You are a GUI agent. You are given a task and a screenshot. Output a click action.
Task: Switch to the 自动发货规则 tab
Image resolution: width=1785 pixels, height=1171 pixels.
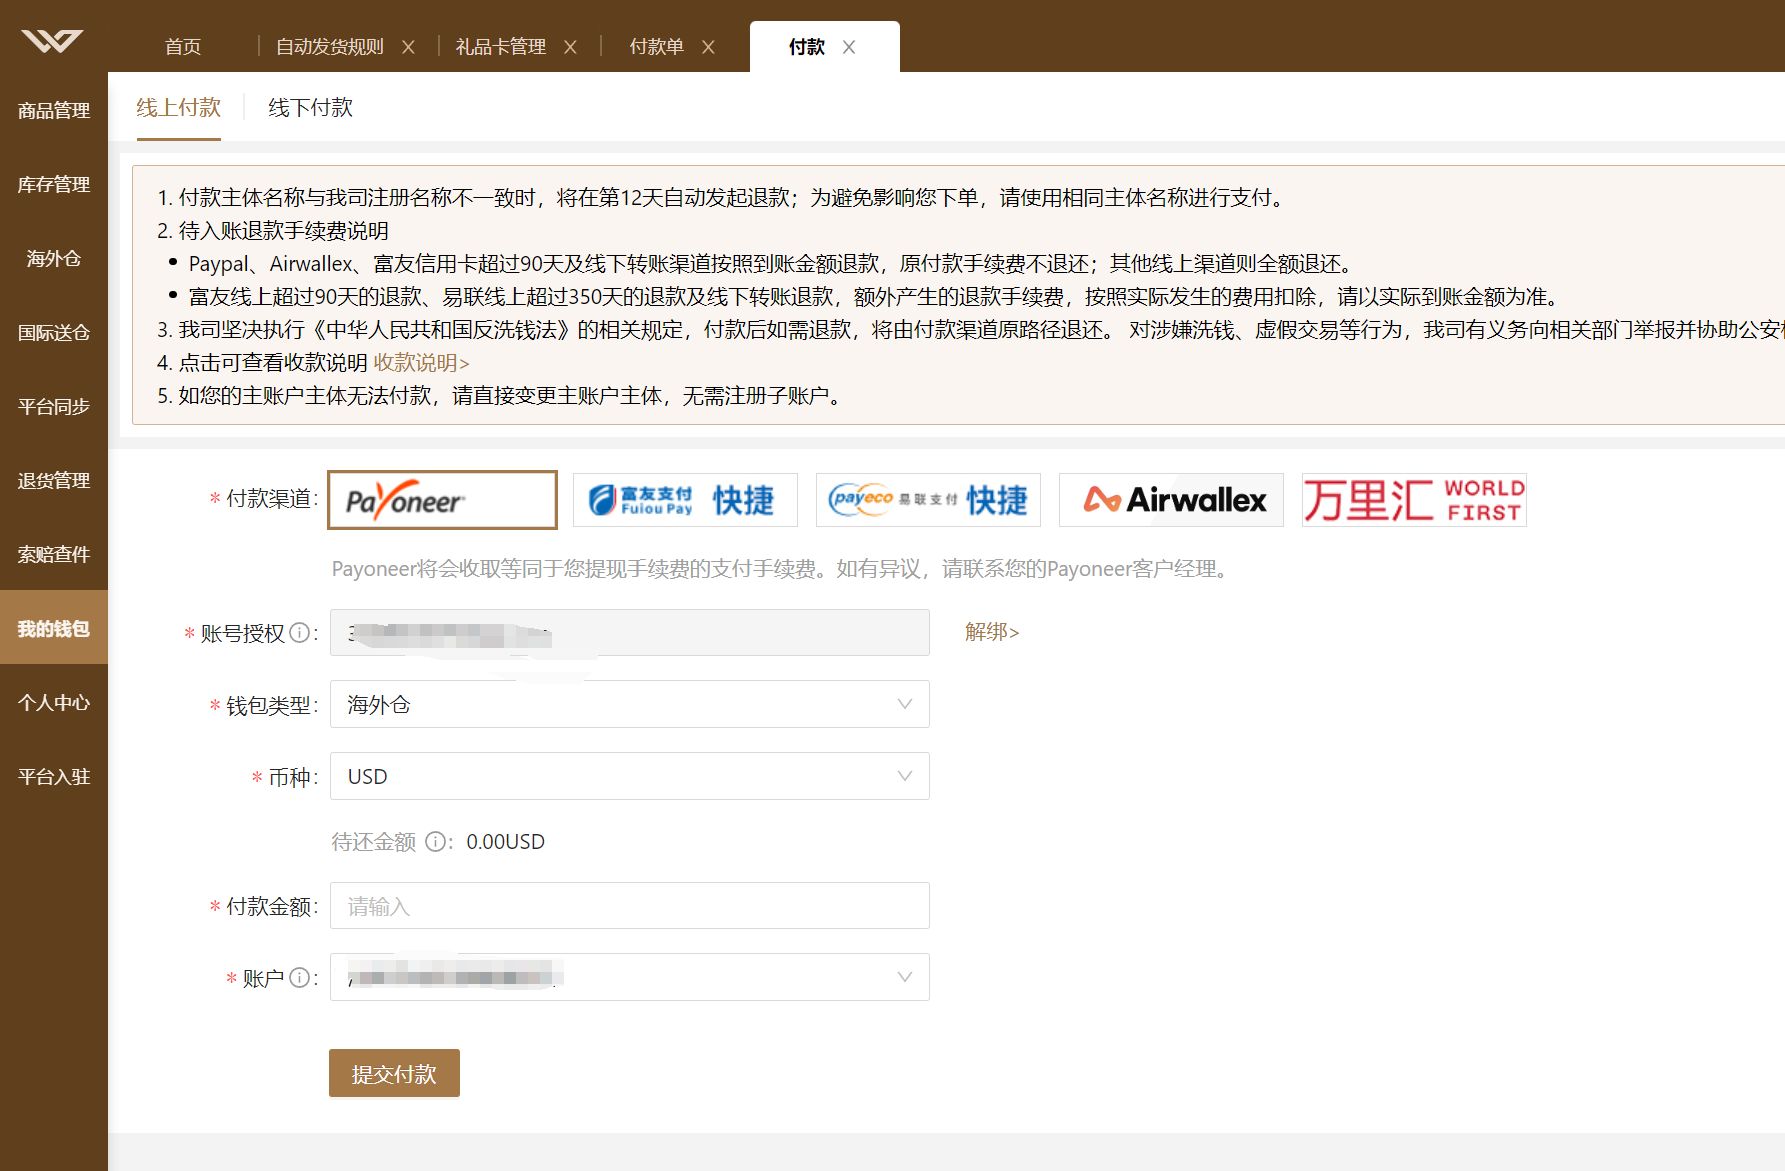click(330, 47)
